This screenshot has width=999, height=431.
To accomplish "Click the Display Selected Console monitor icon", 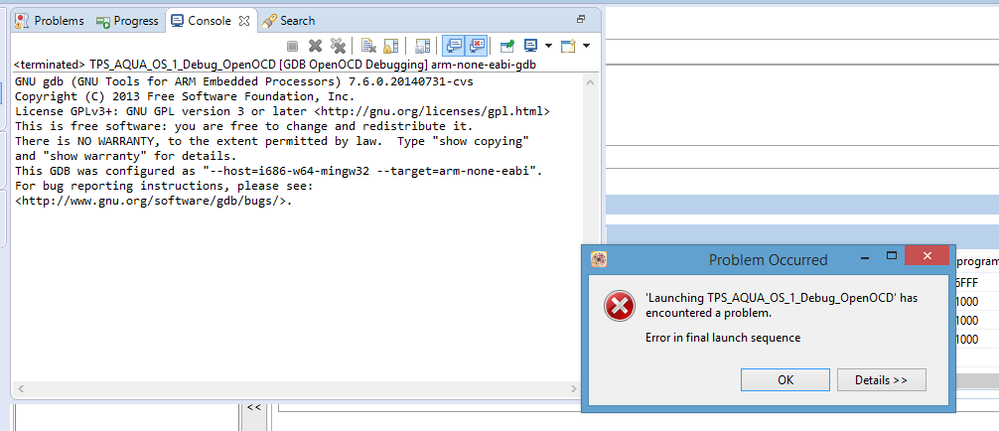I will coord(531,46).
